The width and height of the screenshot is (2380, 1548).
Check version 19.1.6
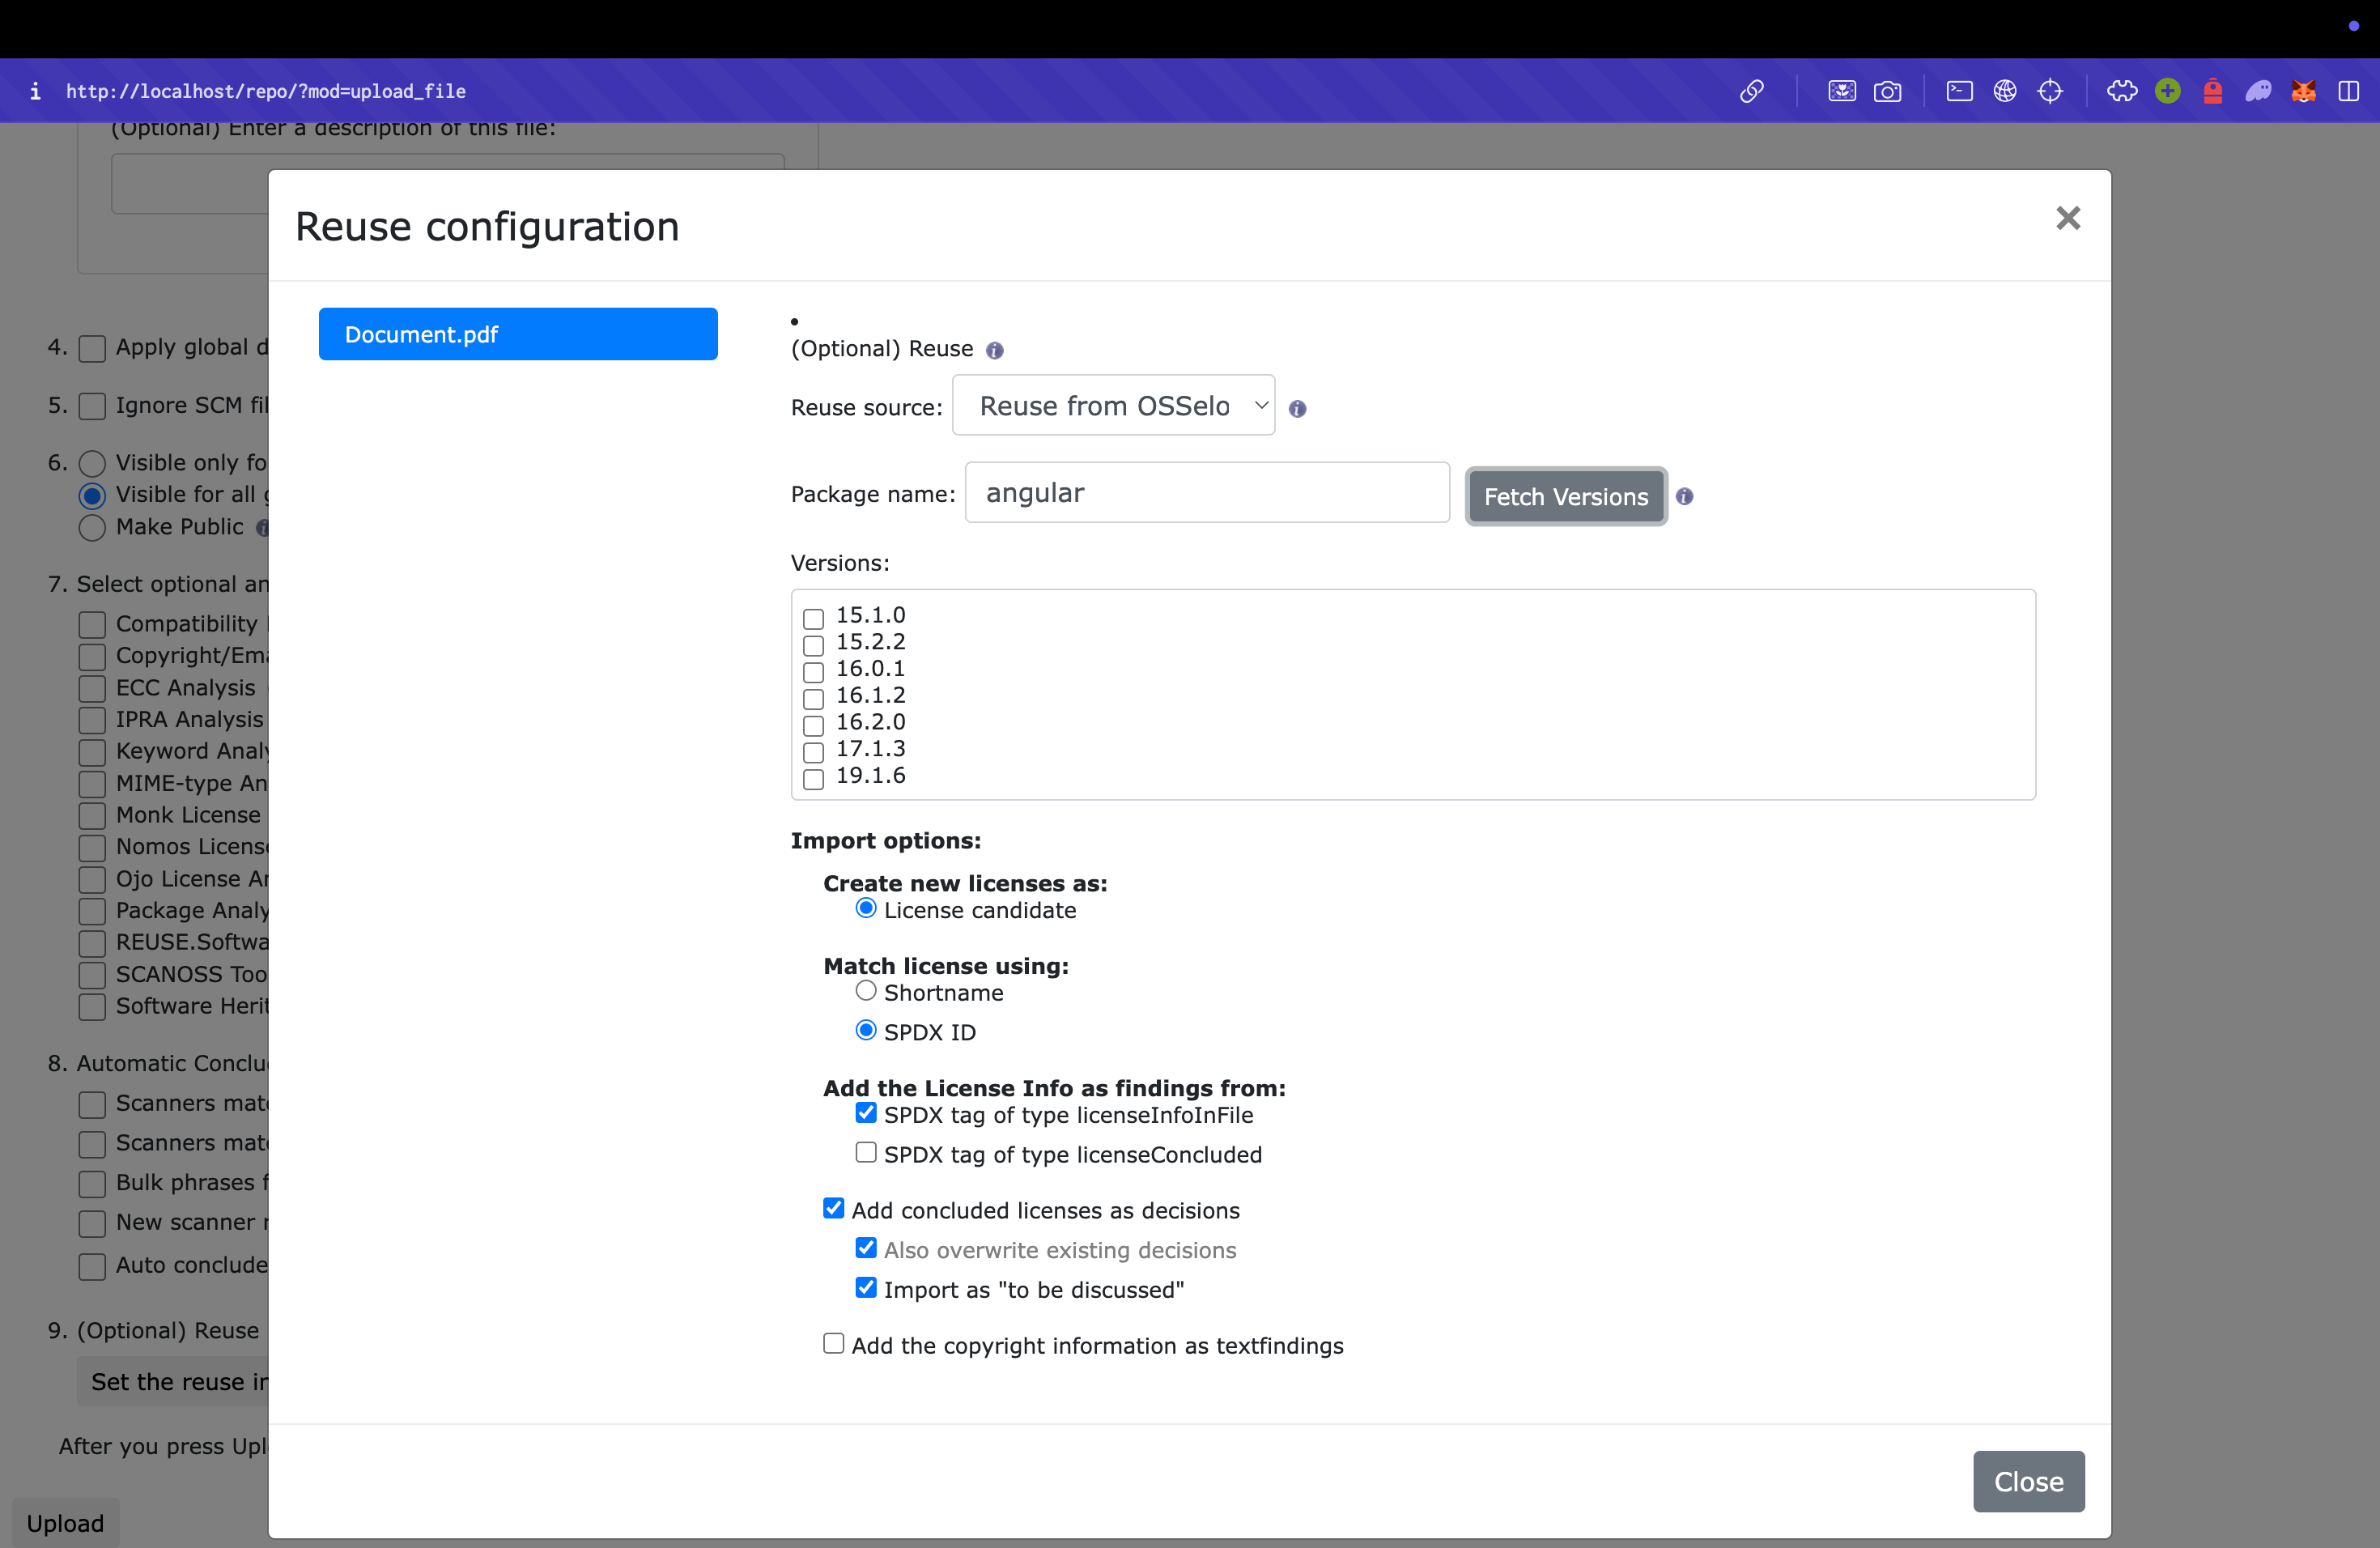tap(813, 779)
